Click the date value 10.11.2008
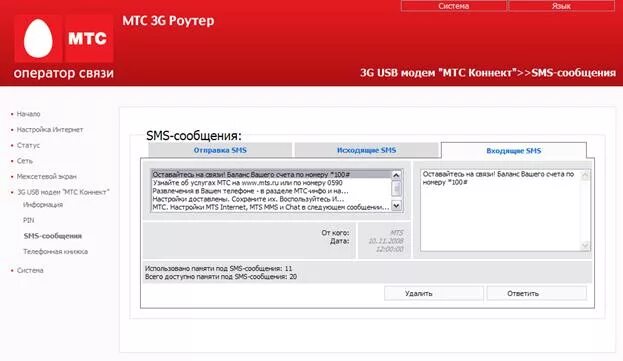 click(386, 241)
